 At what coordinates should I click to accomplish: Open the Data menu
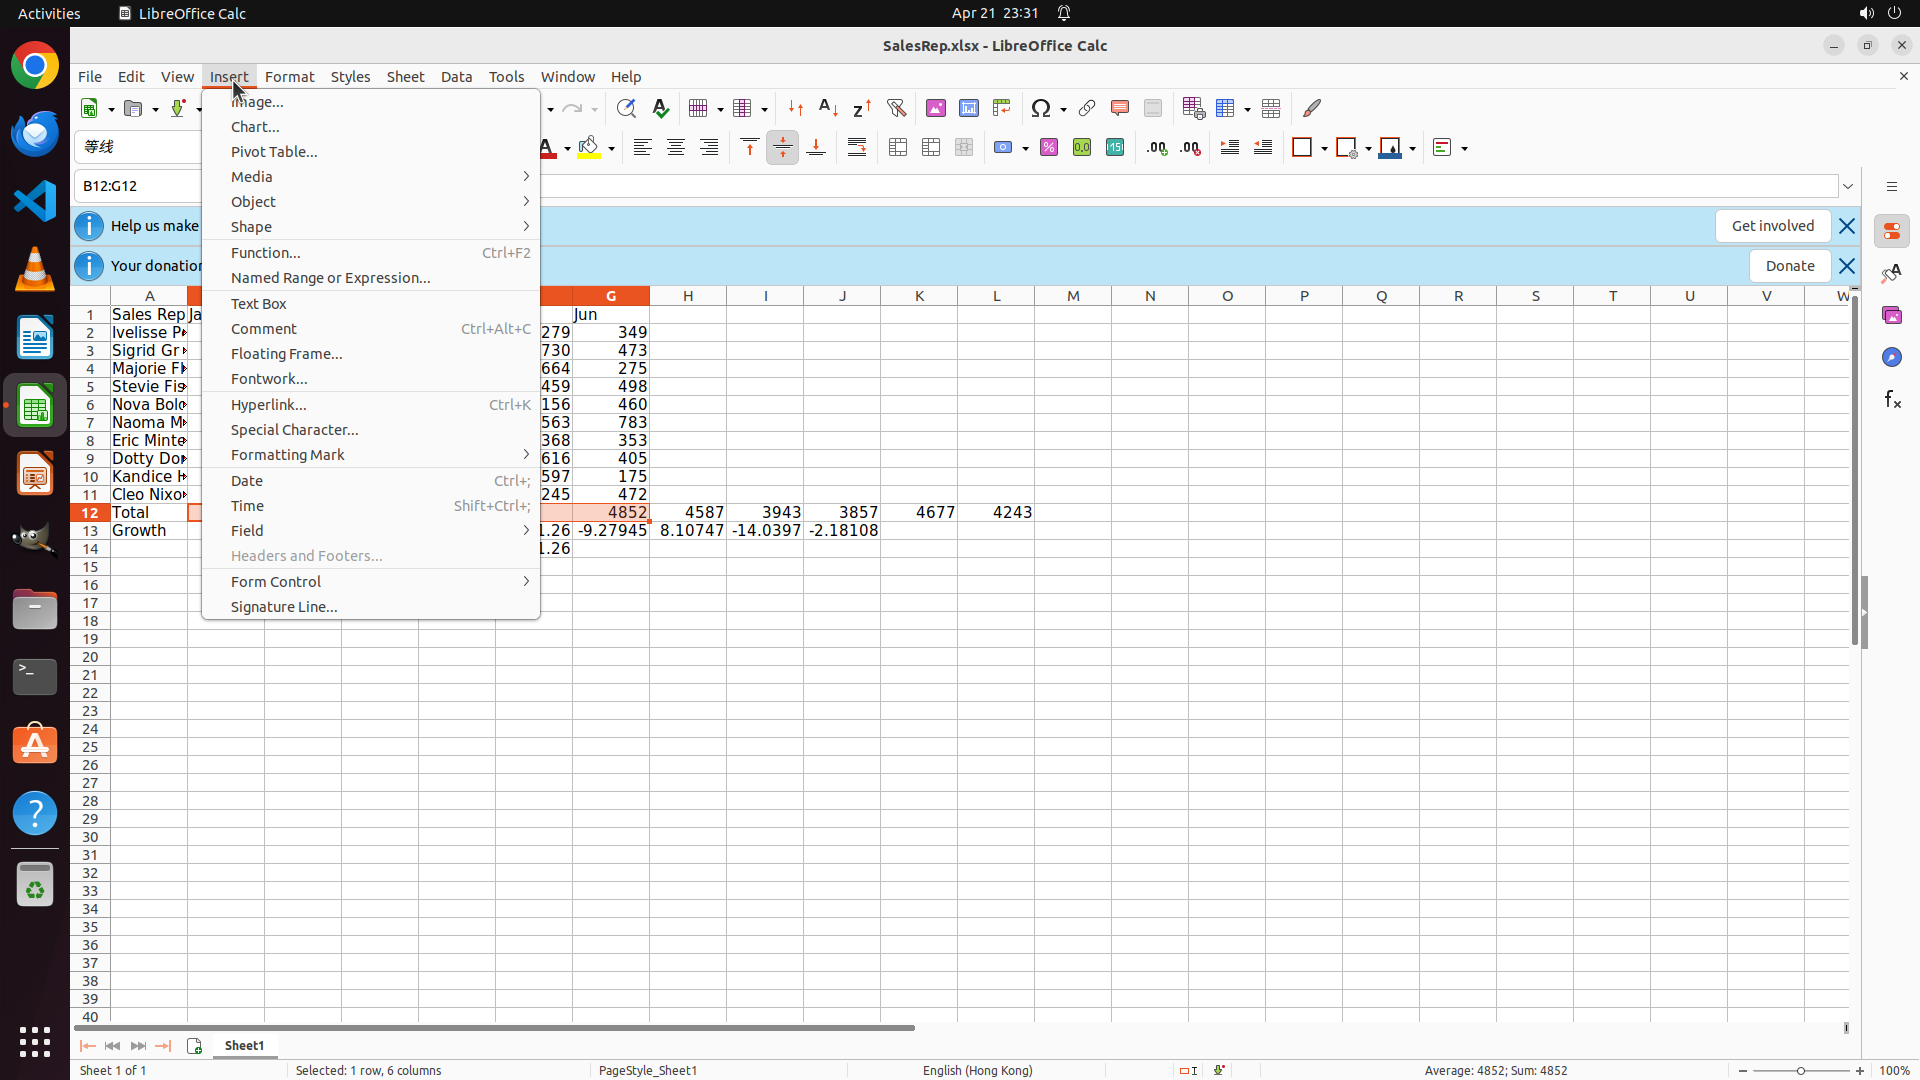pos(456,77)
